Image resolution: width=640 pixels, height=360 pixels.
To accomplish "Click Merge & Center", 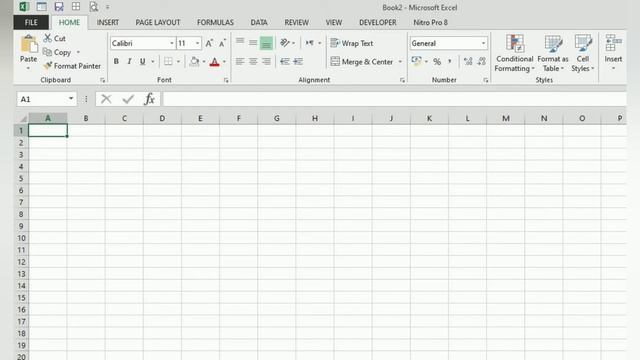I will click(362, 62).
